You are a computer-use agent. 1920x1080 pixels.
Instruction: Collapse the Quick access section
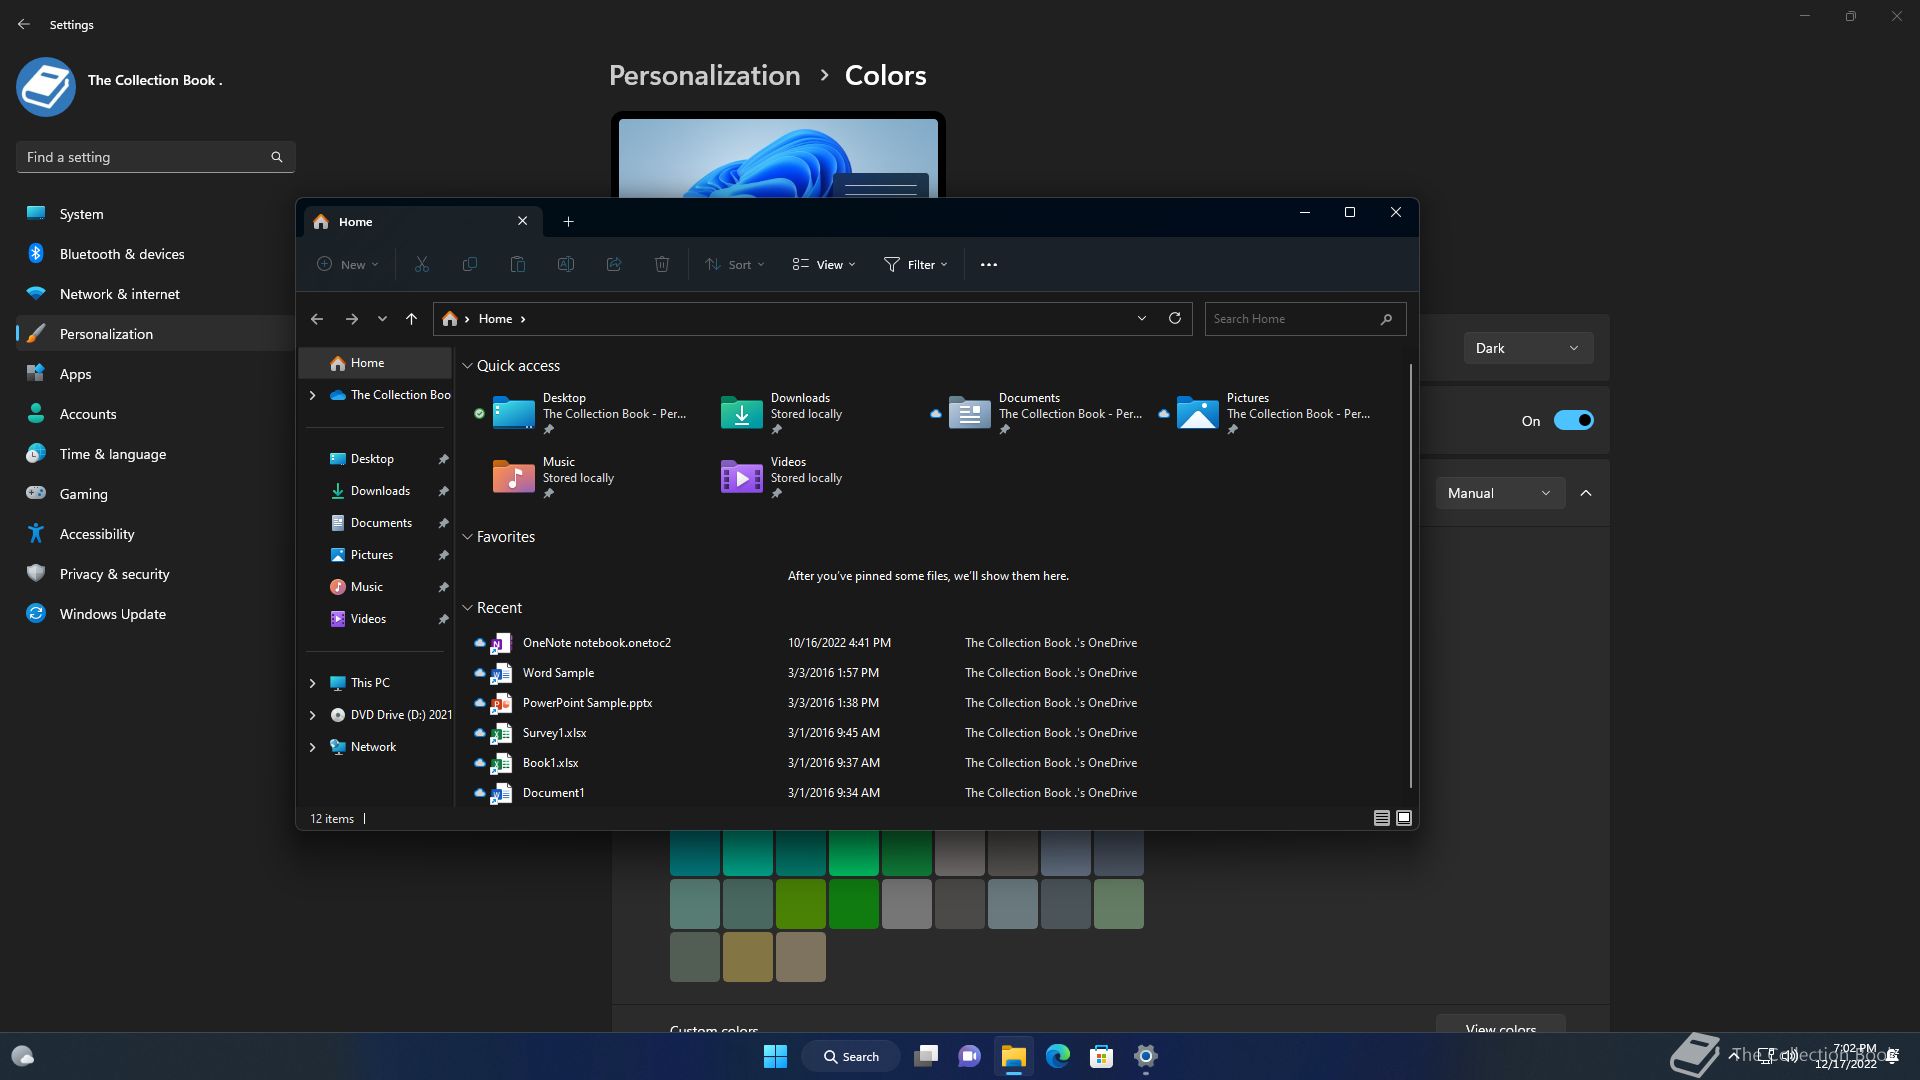click(x=467, y=366)
